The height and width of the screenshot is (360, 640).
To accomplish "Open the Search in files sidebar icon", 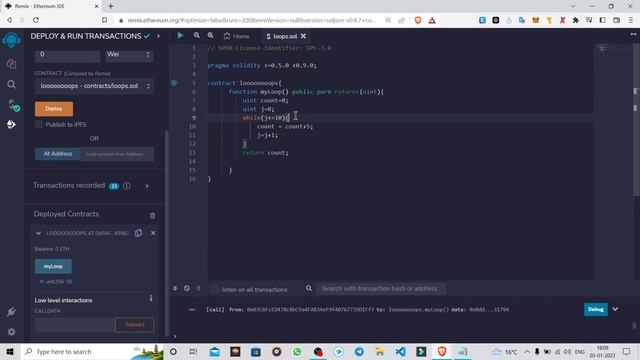I will click(x=11, y=84).
